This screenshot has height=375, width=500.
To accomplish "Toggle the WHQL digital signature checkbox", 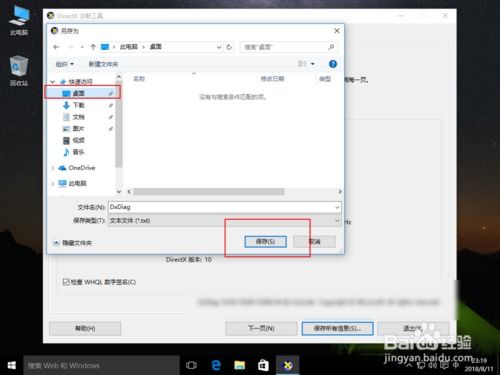I will [66, 282].
